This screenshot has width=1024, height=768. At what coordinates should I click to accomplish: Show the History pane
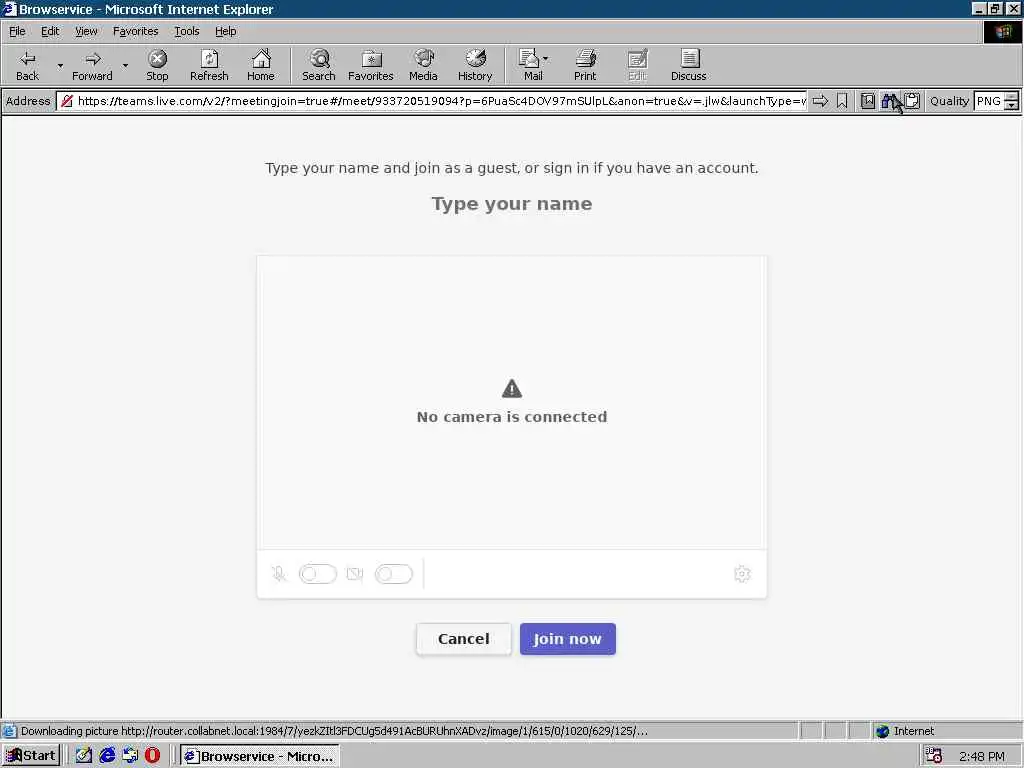click(475, 65)
